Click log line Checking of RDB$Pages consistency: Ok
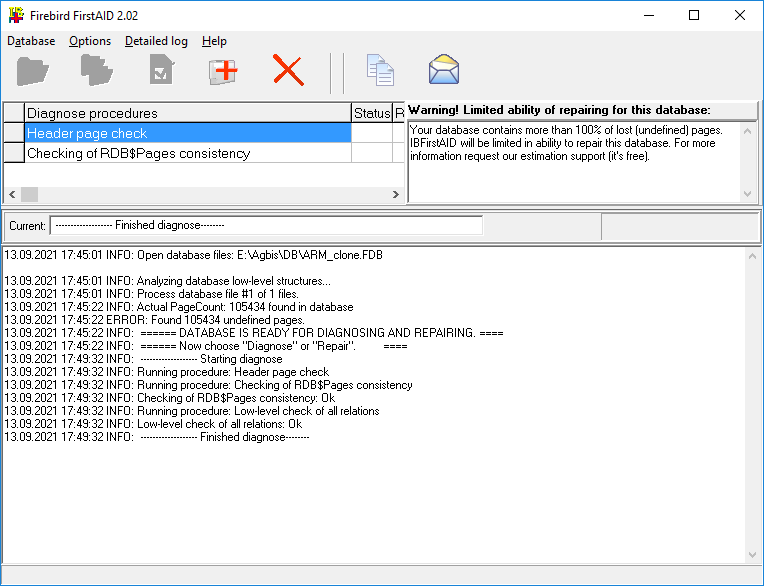The image size is (764, 586). (170, 398)
